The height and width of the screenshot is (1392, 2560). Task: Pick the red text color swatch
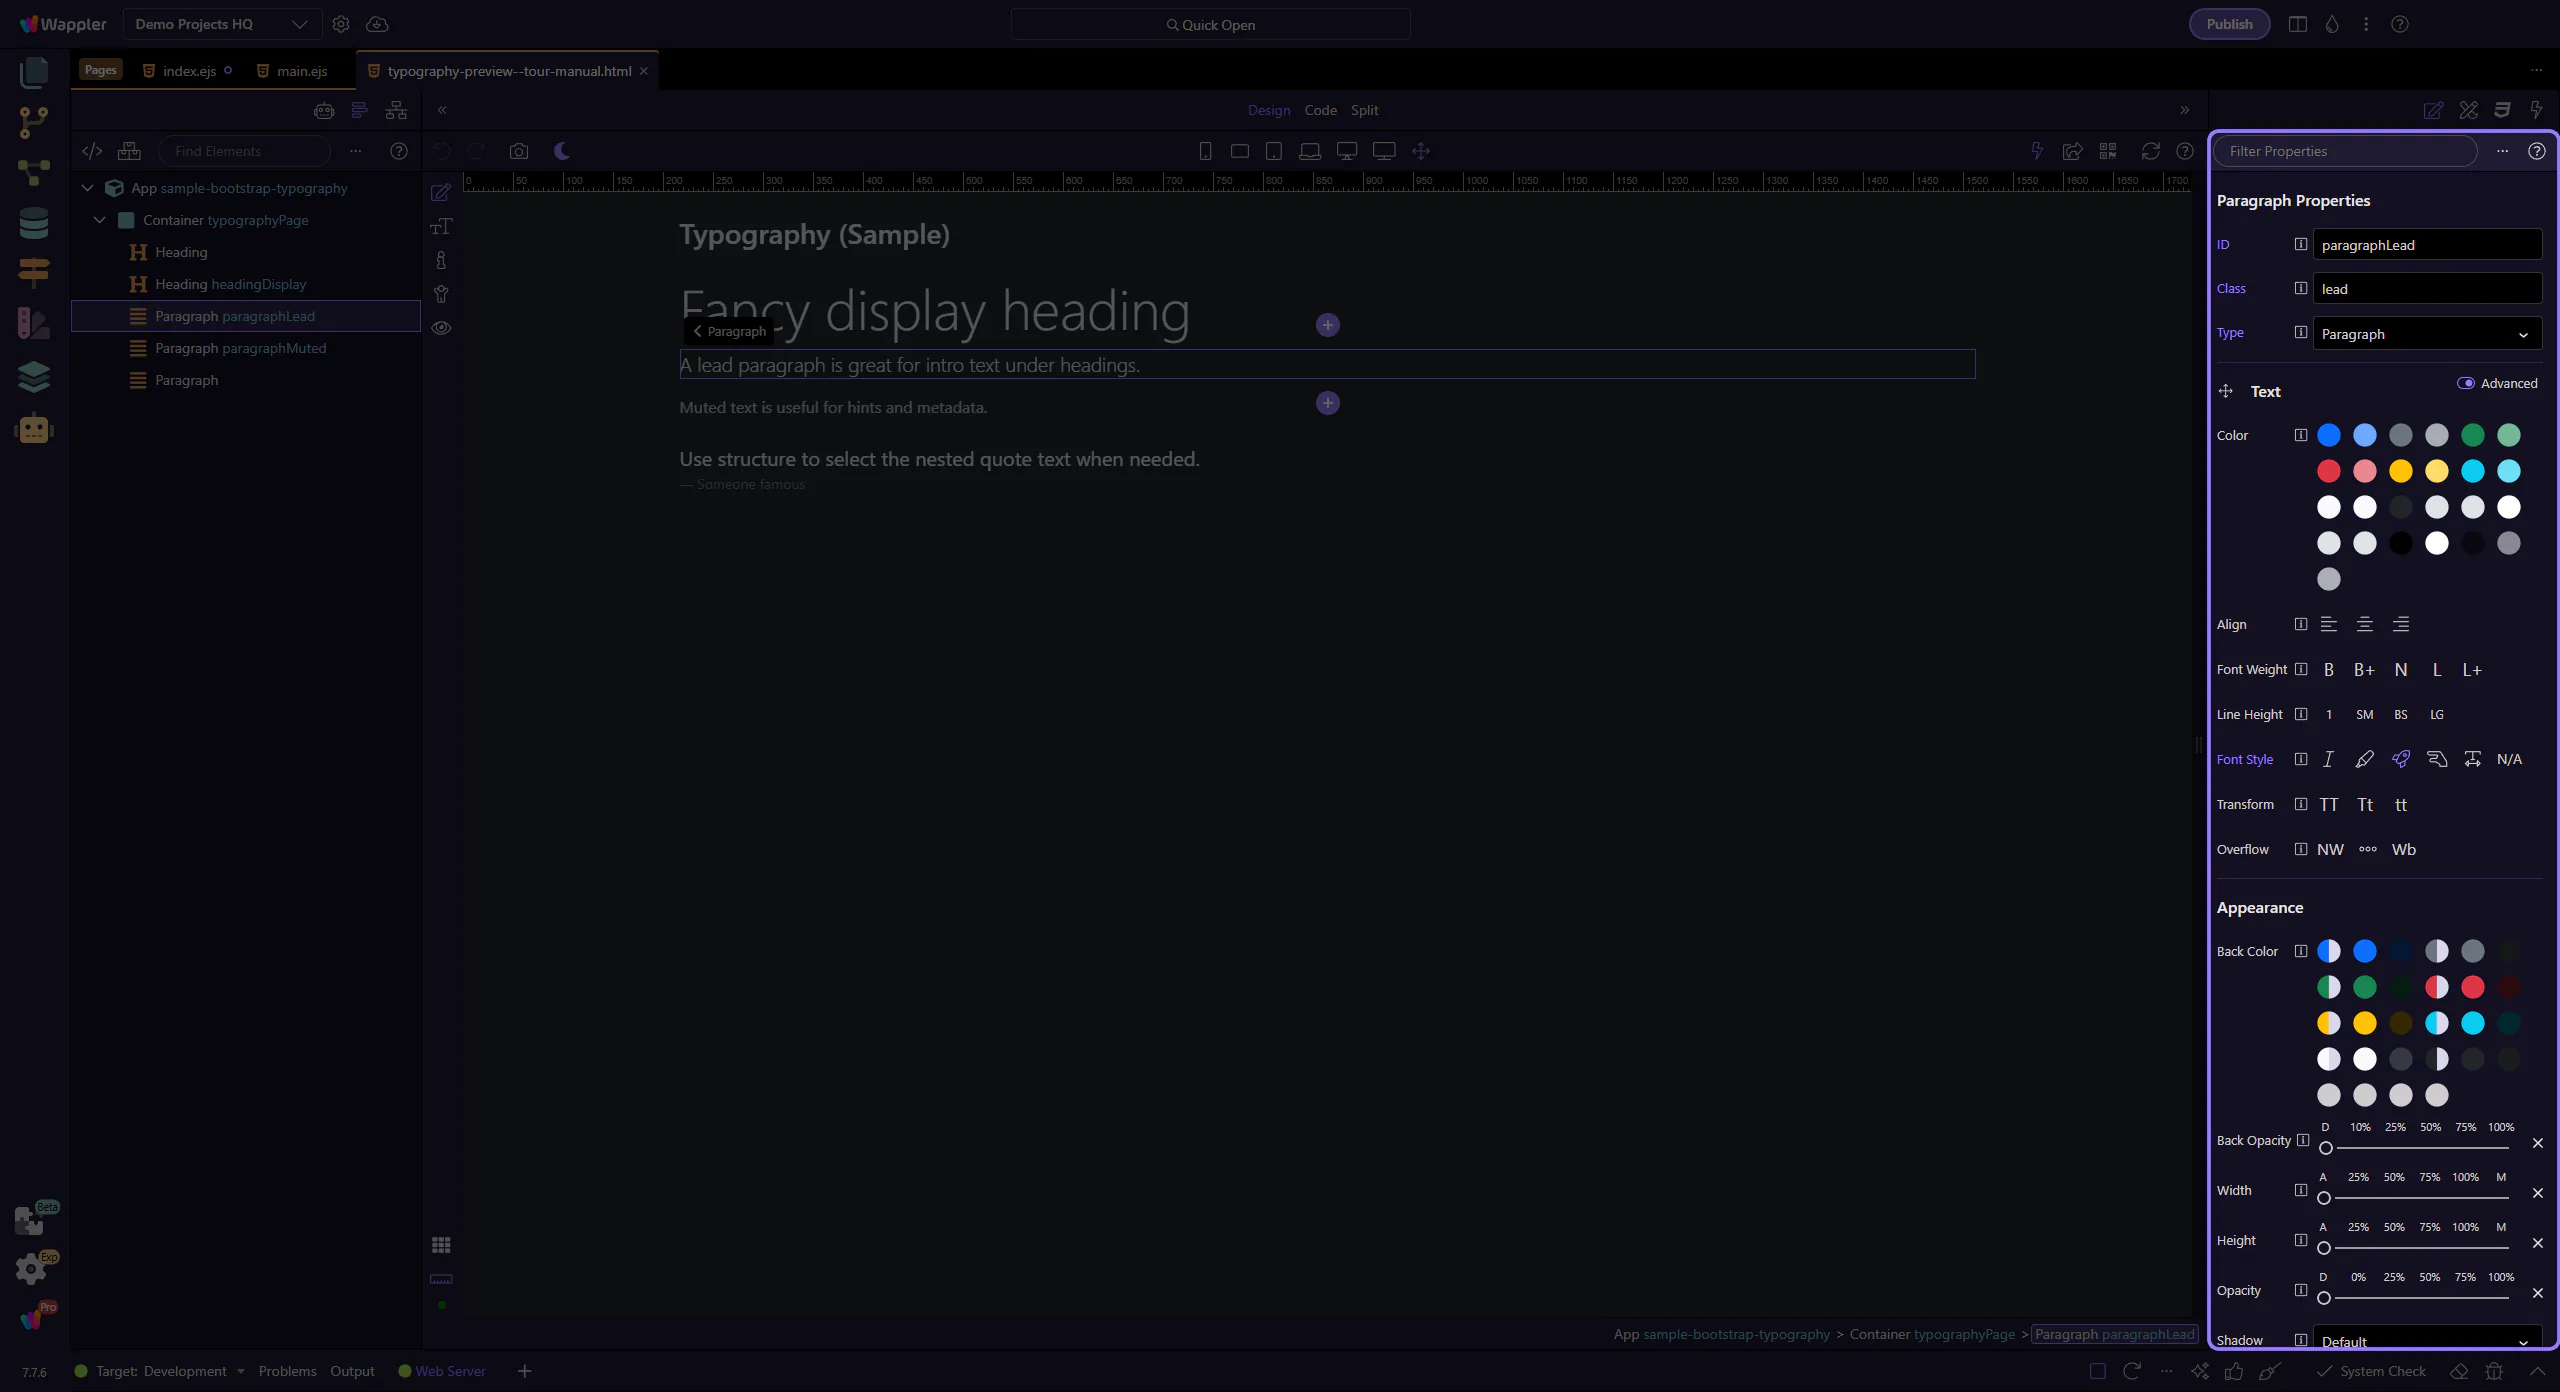tap(2328, 471)
